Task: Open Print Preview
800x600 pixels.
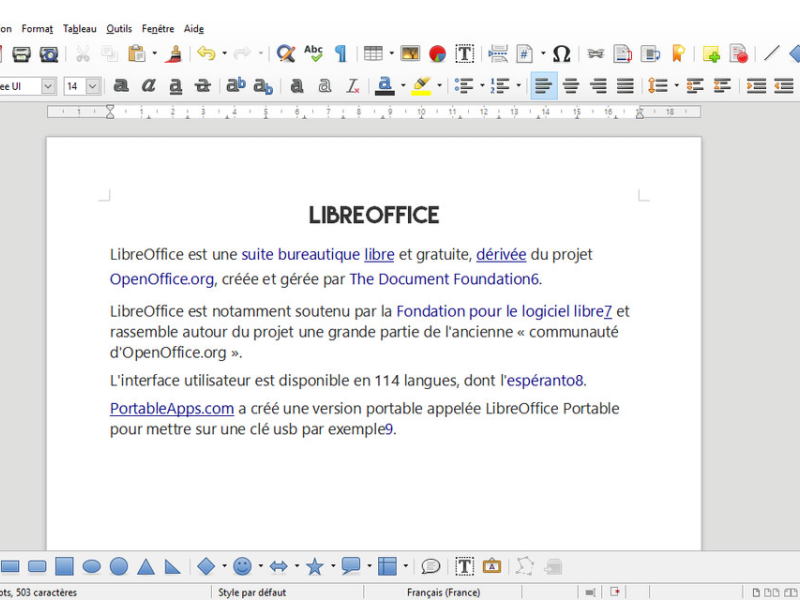Action: [49, 54]
